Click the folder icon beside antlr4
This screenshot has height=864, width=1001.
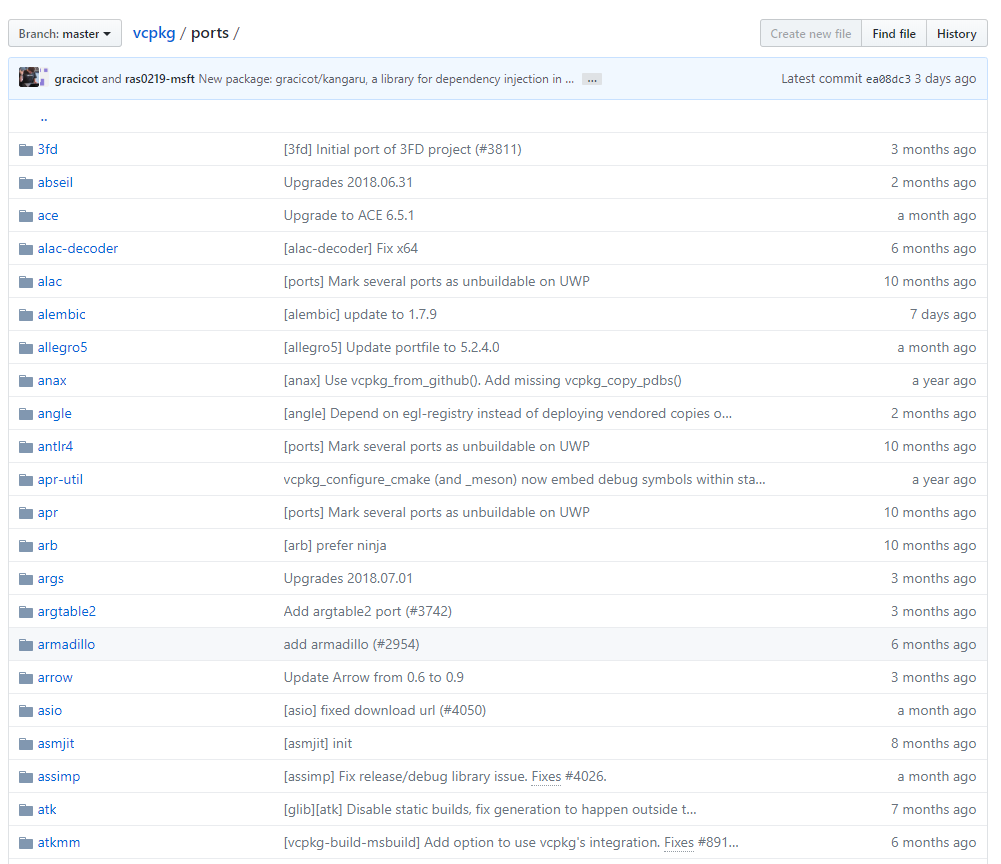(x=26, y=446)
